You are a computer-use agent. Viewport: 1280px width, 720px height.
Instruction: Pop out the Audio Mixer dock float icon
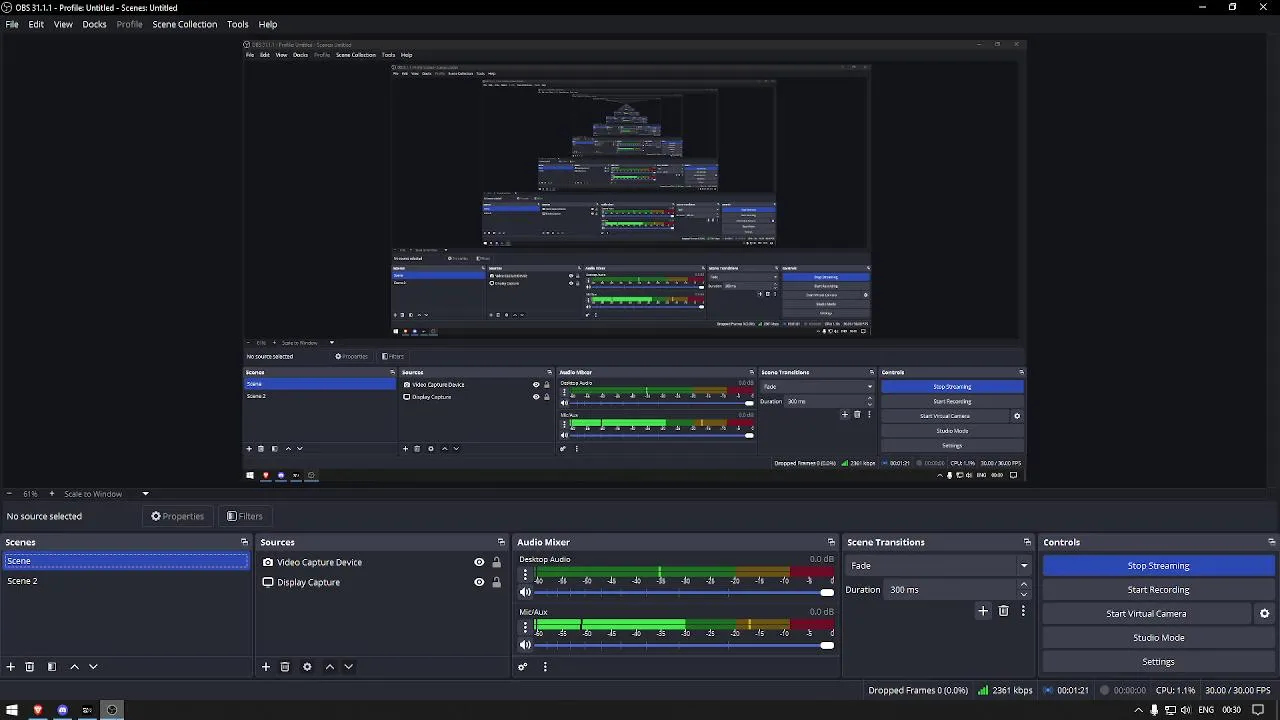tap(831, 542)
